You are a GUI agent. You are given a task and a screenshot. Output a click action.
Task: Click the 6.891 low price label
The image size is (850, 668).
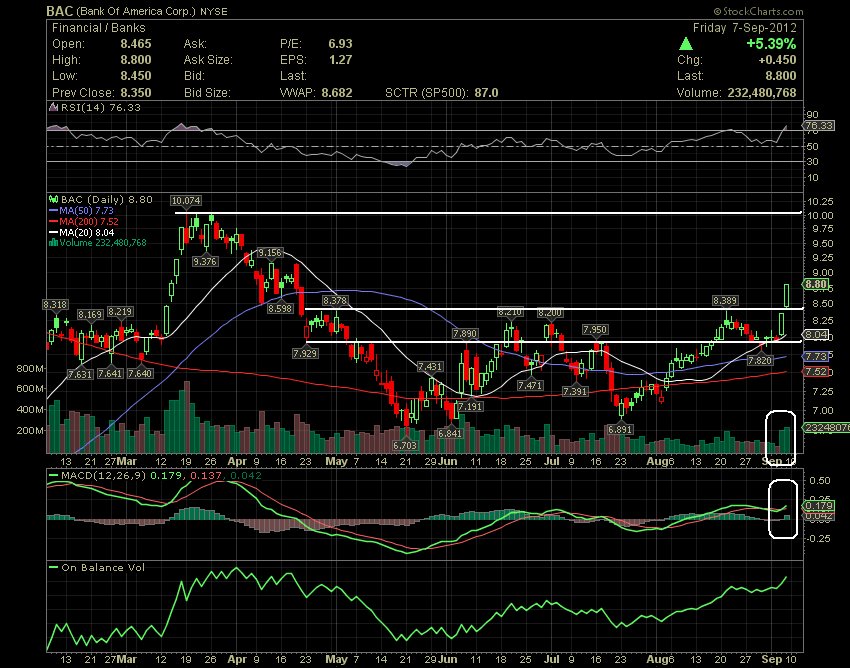620,429
